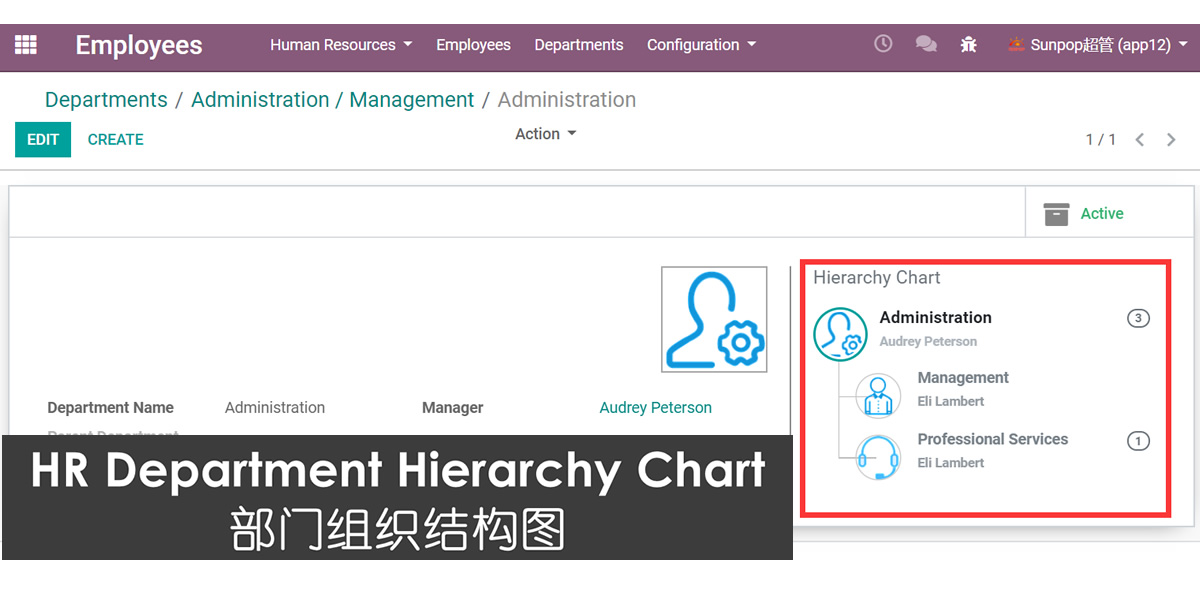Expand the Human Resources dropdown menu
The image size is (1200, 600).
click(x=341, y=45)
